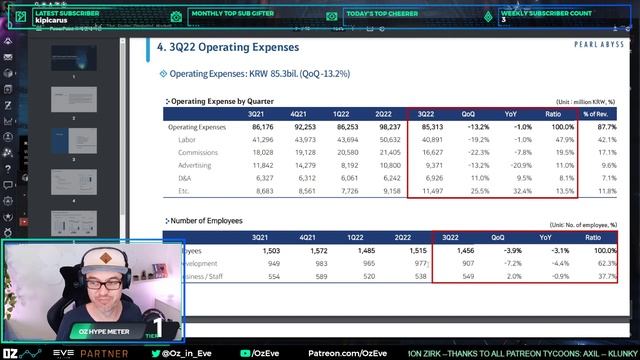Click the gear-shaped icon below chat icon
Image resolution: width=640 pixels, height=360 pixels.
8,201
